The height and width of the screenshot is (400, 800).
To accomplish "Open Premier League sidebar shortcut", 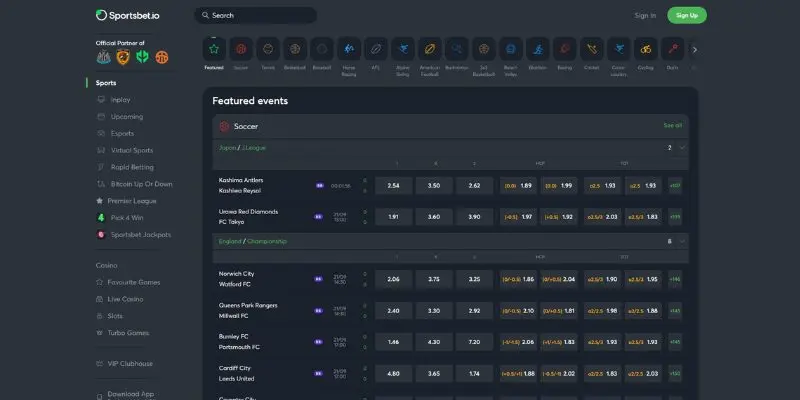I will point(132,201).
